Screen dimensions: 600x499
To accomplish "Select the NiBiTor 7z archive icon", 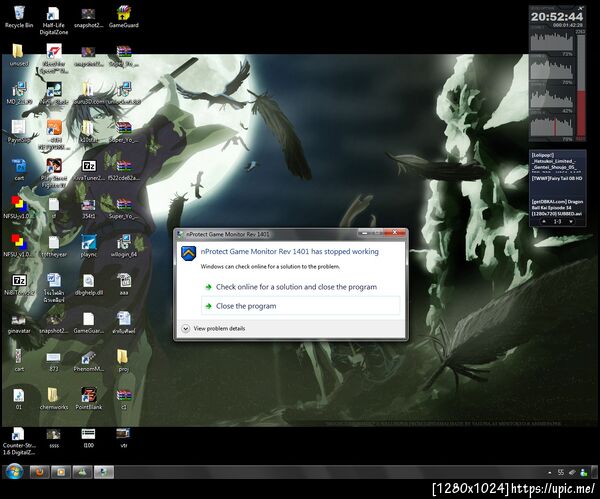I will [19, 285].
